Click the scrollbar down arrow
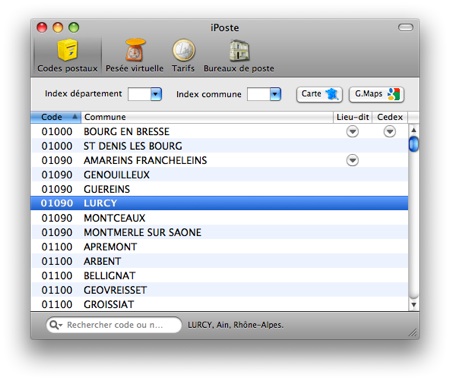Viewport: 450px width, 381px height. point(413,304)
